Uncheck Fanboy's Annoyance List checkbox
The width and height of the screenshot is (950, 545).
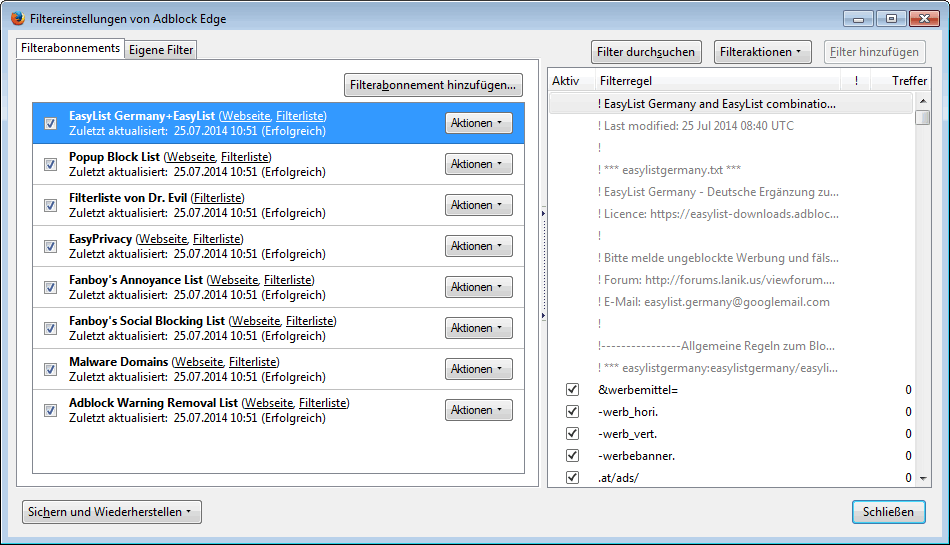[51, 287]
